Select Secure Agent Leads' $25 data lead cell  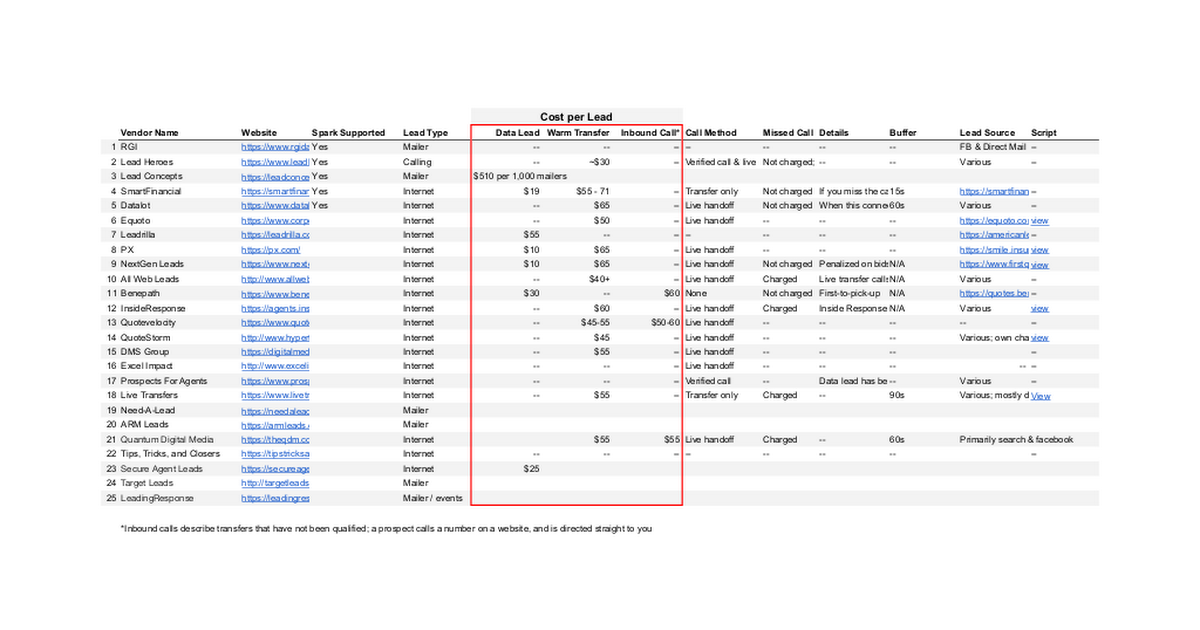click(531, 469)
